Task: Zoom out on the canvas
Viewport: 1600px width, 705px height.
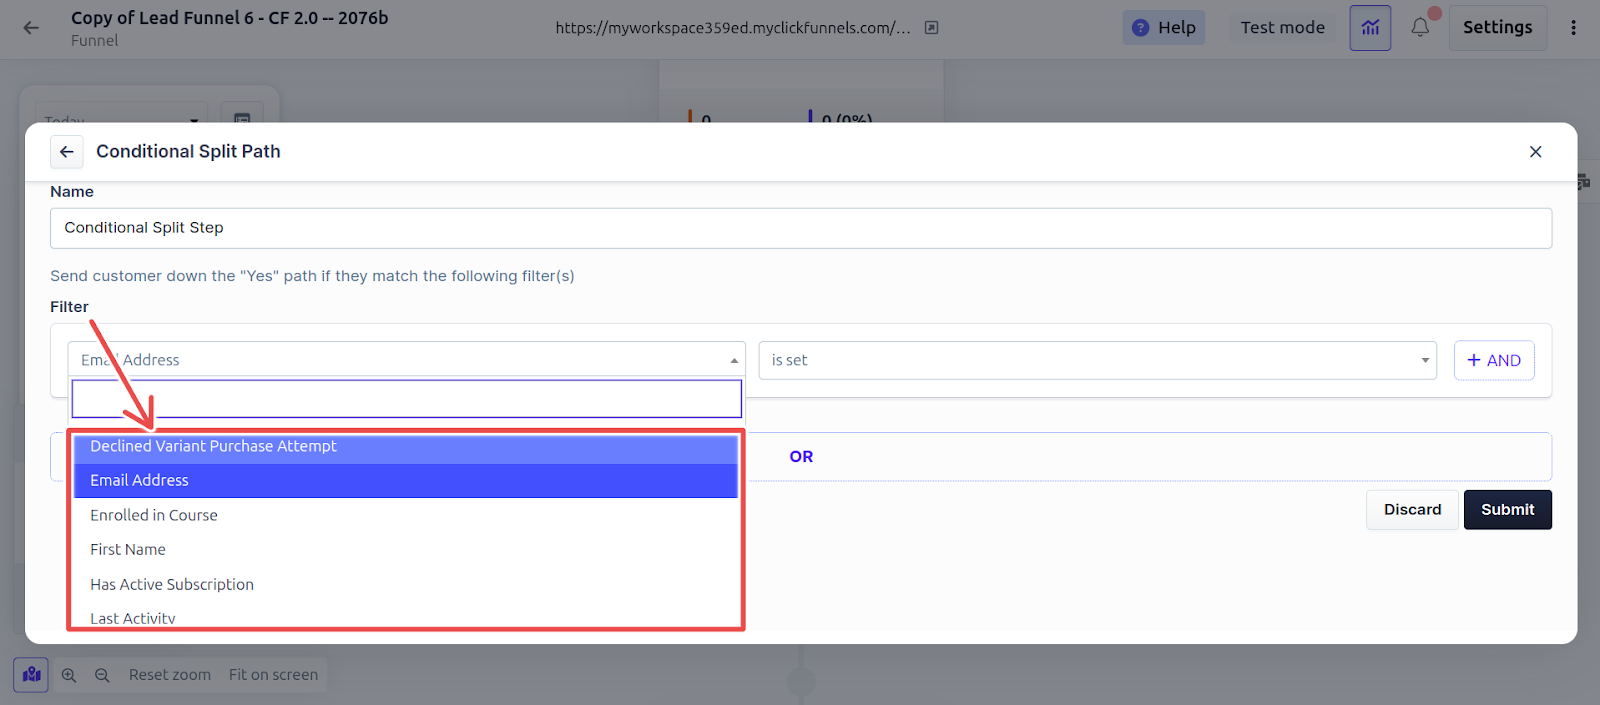Action: (x=102, y=675)
